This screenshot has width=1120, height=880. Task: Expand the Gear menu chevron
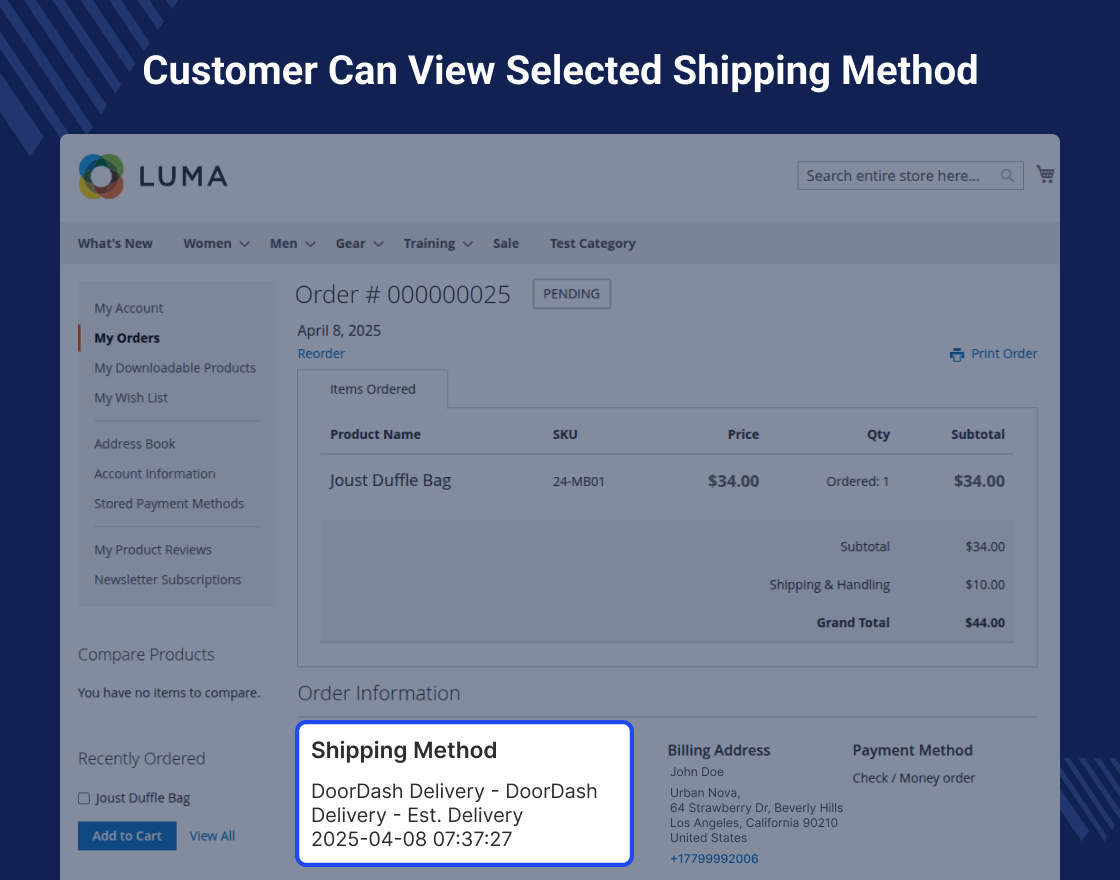(379, 244)
